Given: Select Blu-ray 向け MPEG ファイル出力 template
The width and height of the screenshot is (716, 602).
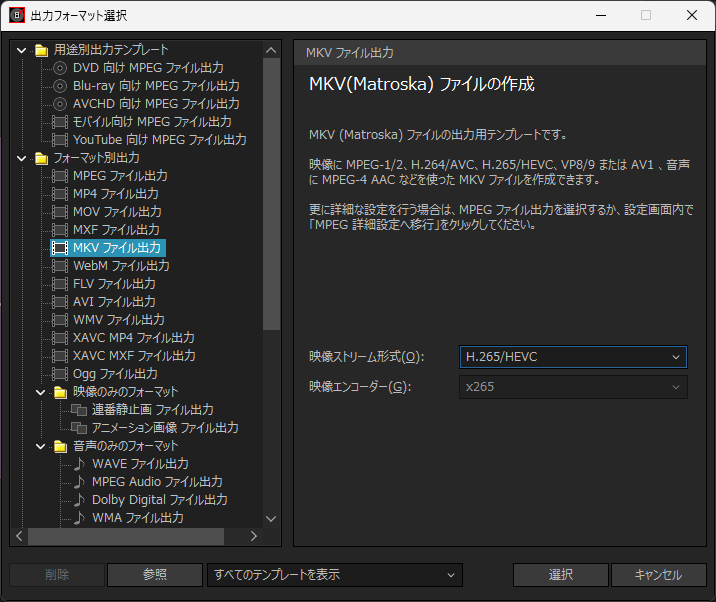Looking at the screenshot, I should [x=156, y=86].
